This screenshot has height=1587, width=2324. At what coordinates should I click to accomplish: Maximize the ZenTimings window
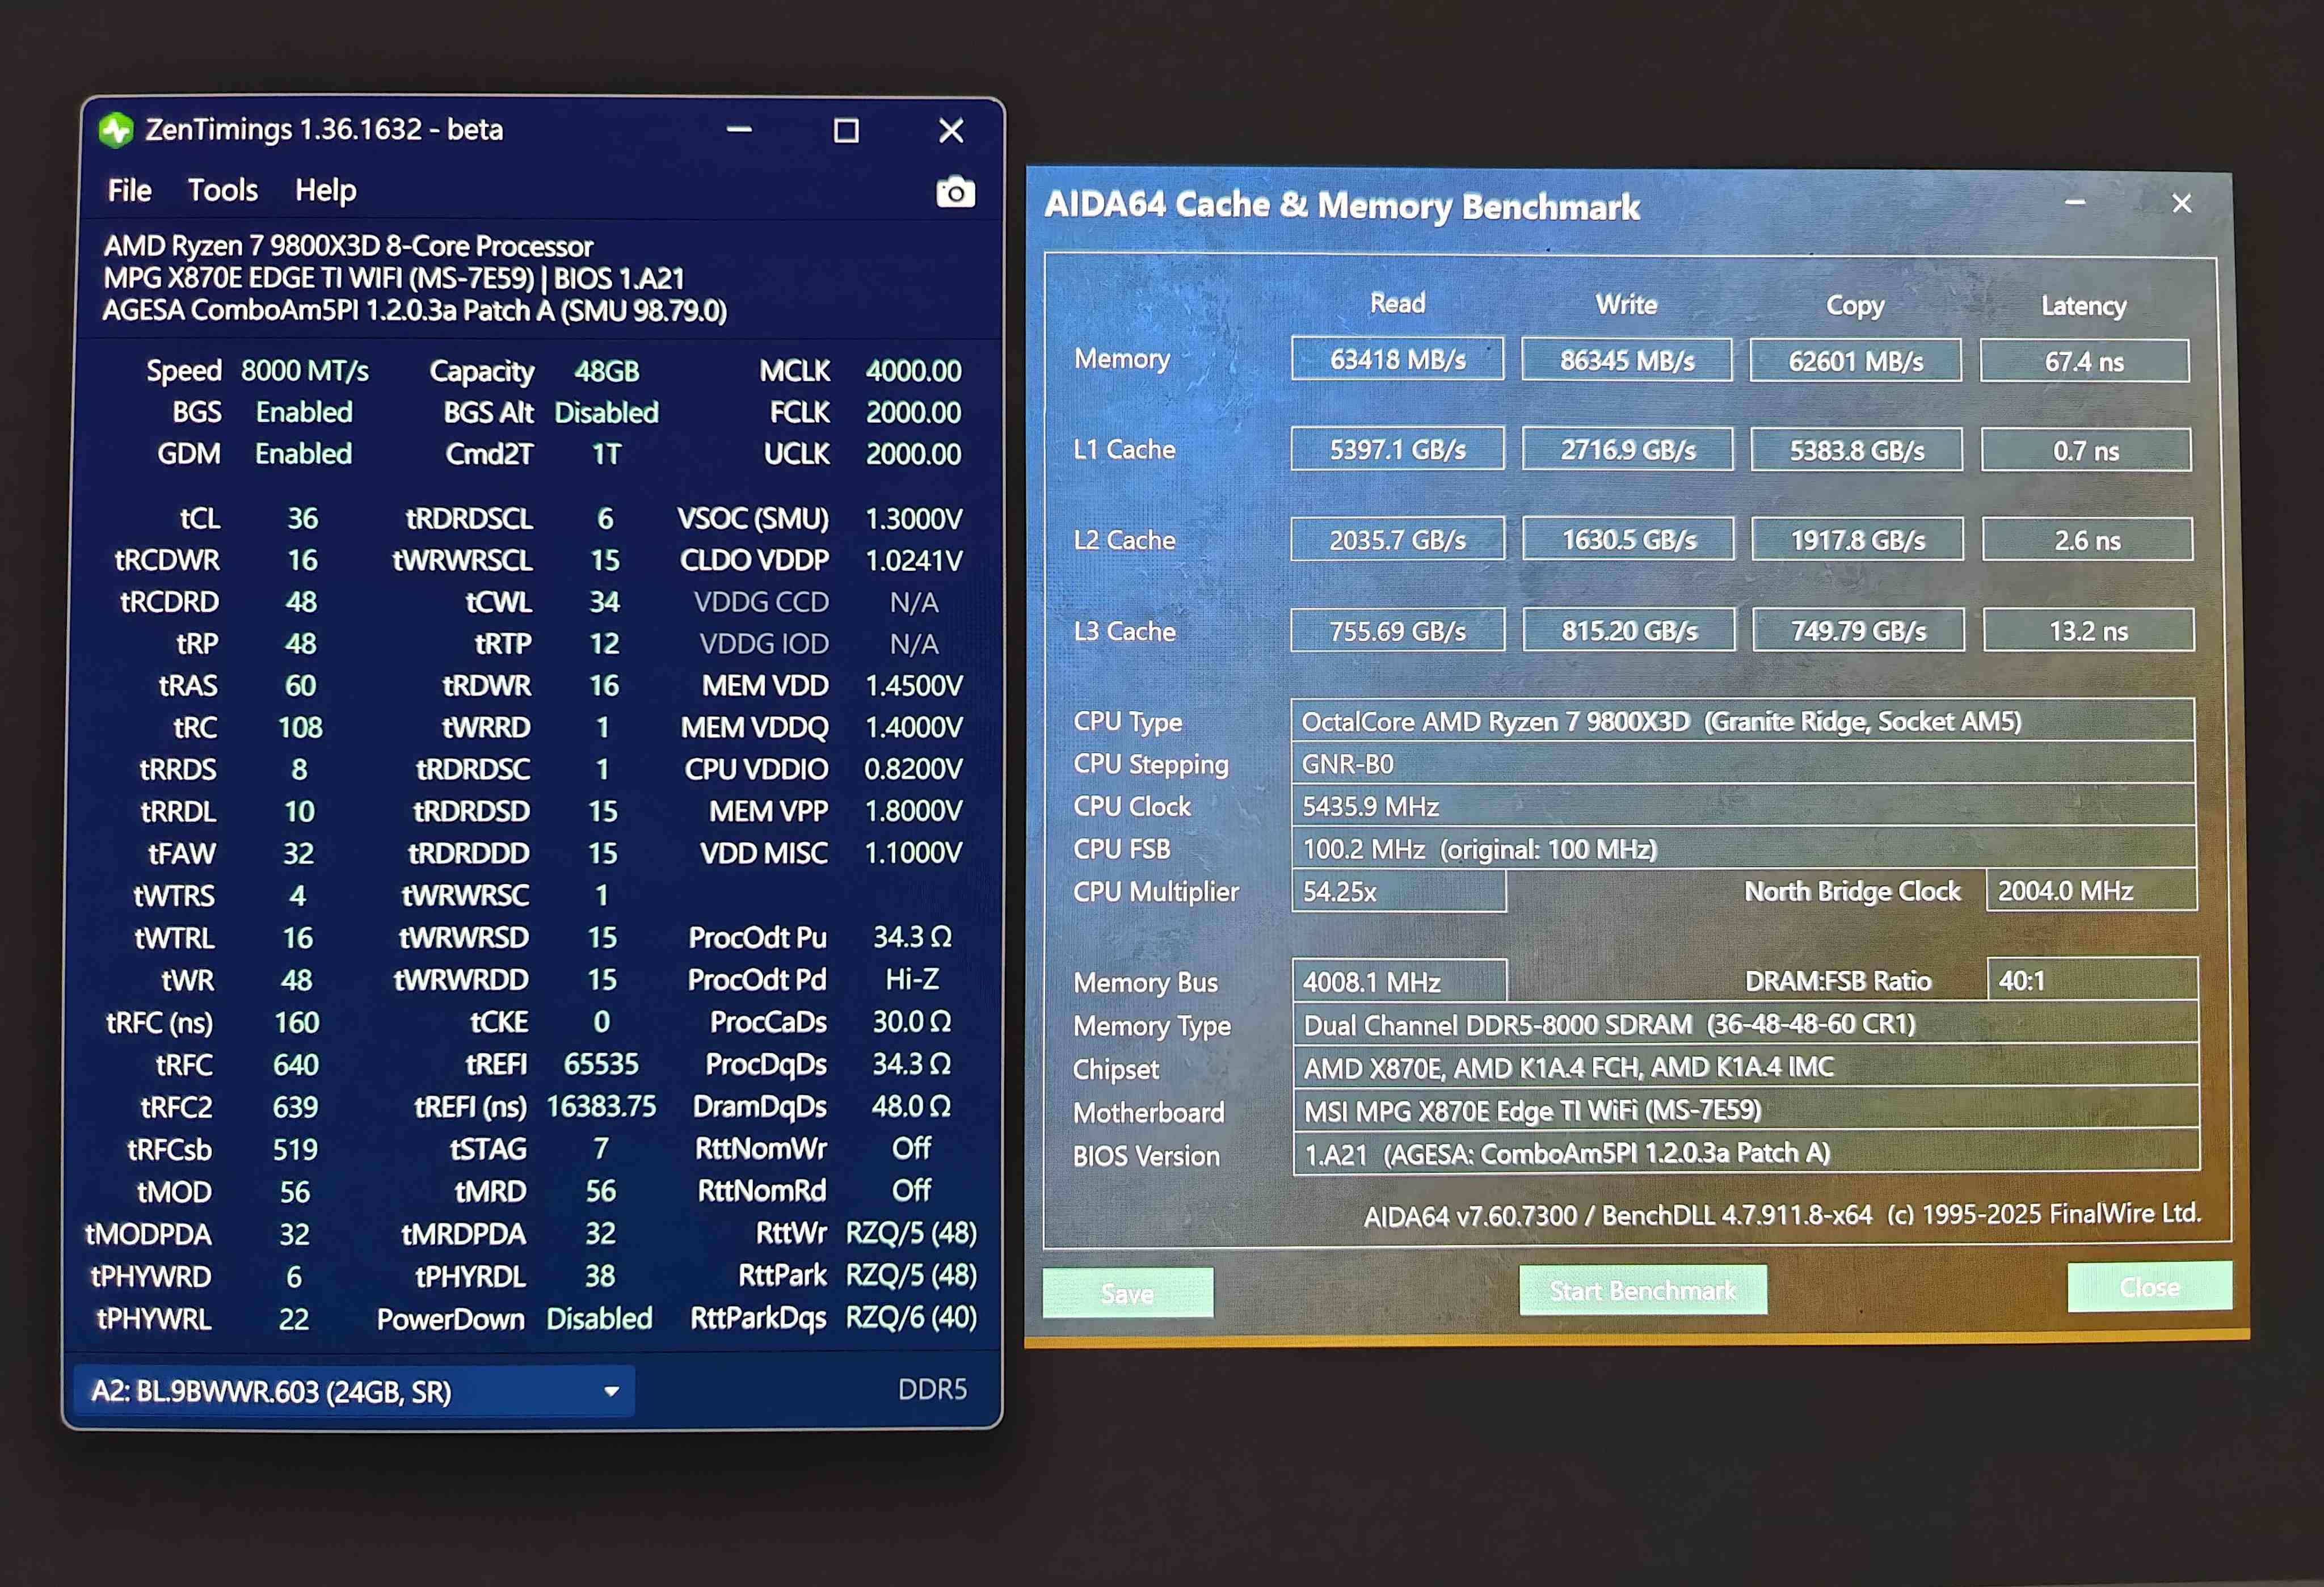846,130
